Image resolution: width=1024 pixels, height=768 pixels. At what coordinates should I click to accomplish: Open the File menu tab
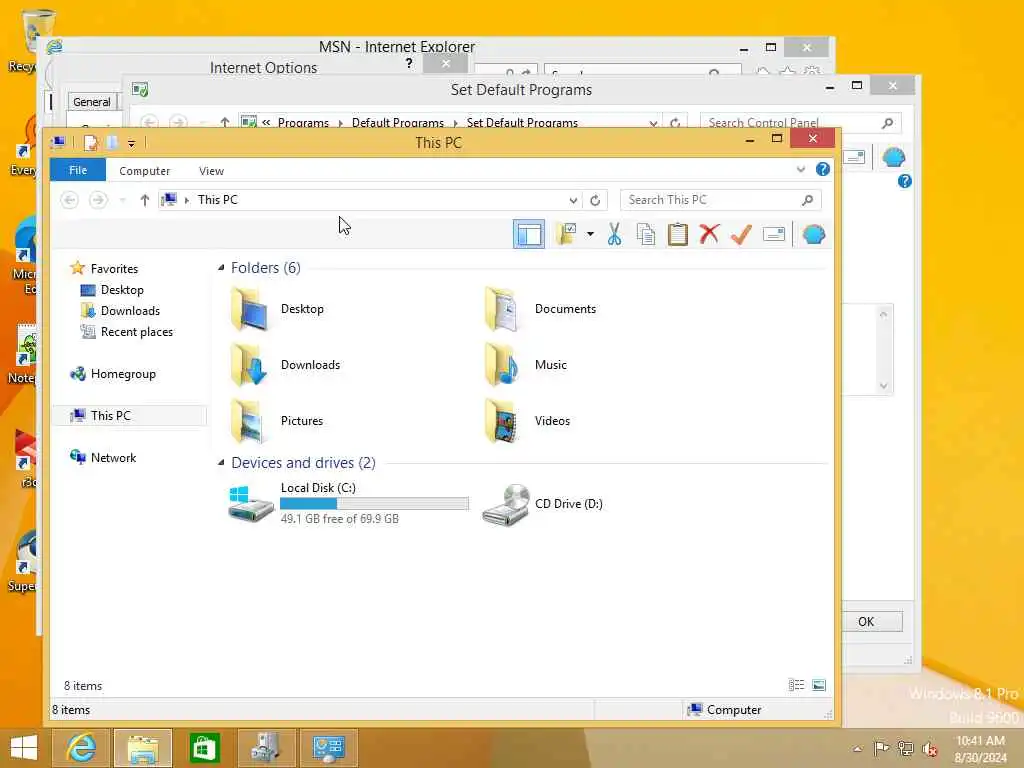click(78, 170)
